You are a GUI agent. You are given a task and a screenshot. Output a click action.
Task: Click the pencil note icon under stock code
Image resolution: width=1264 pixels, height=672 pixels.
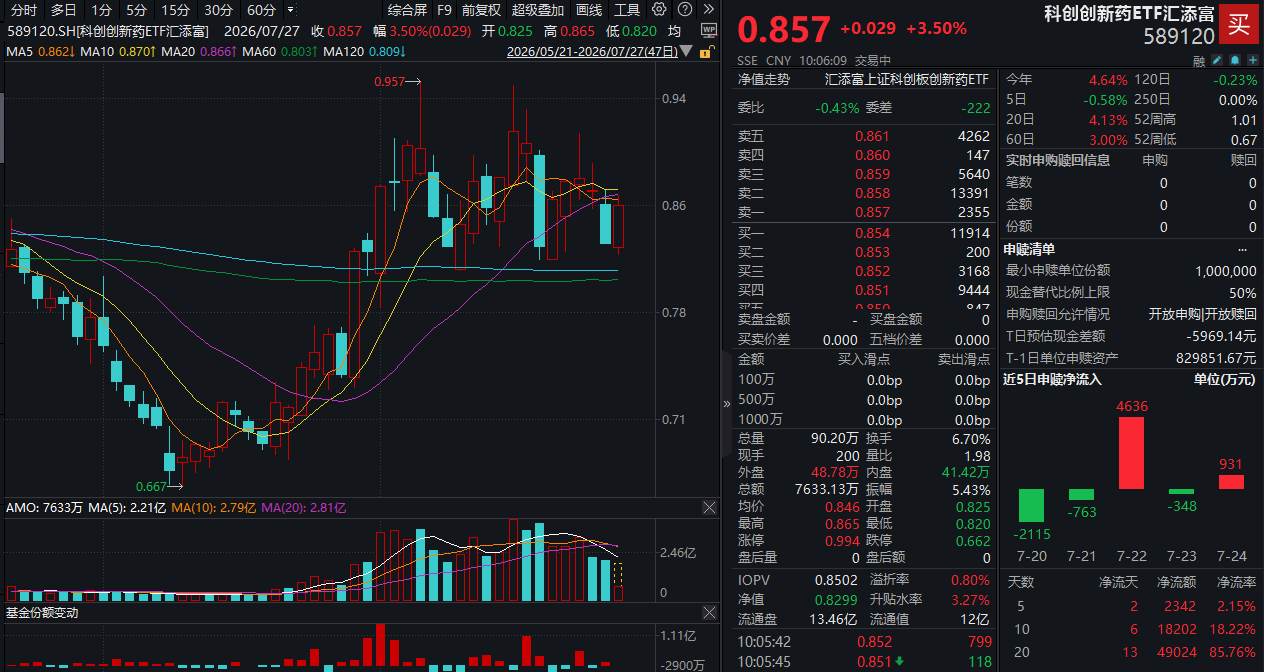[x=1217, y=60]
